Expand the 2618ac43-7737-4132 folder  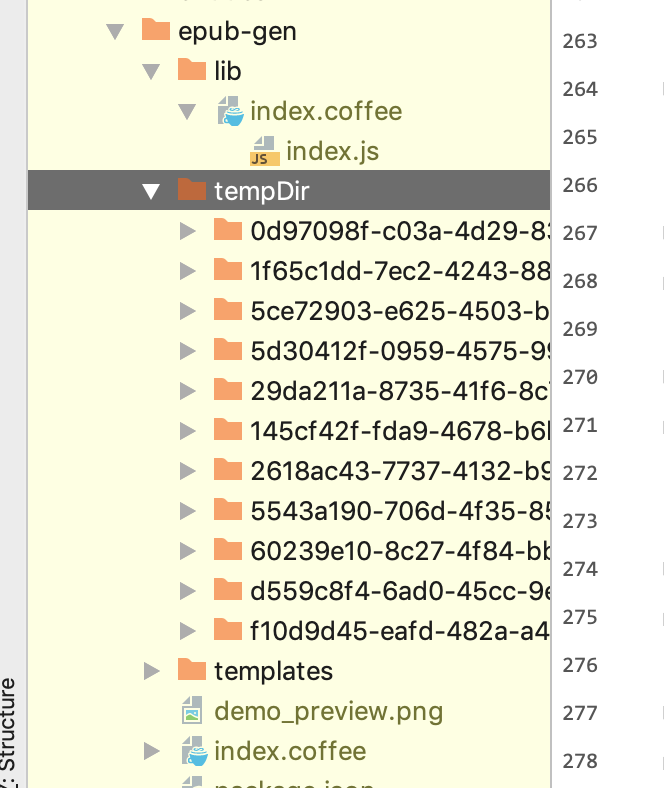pyautogui.click(x=187, y=471)
